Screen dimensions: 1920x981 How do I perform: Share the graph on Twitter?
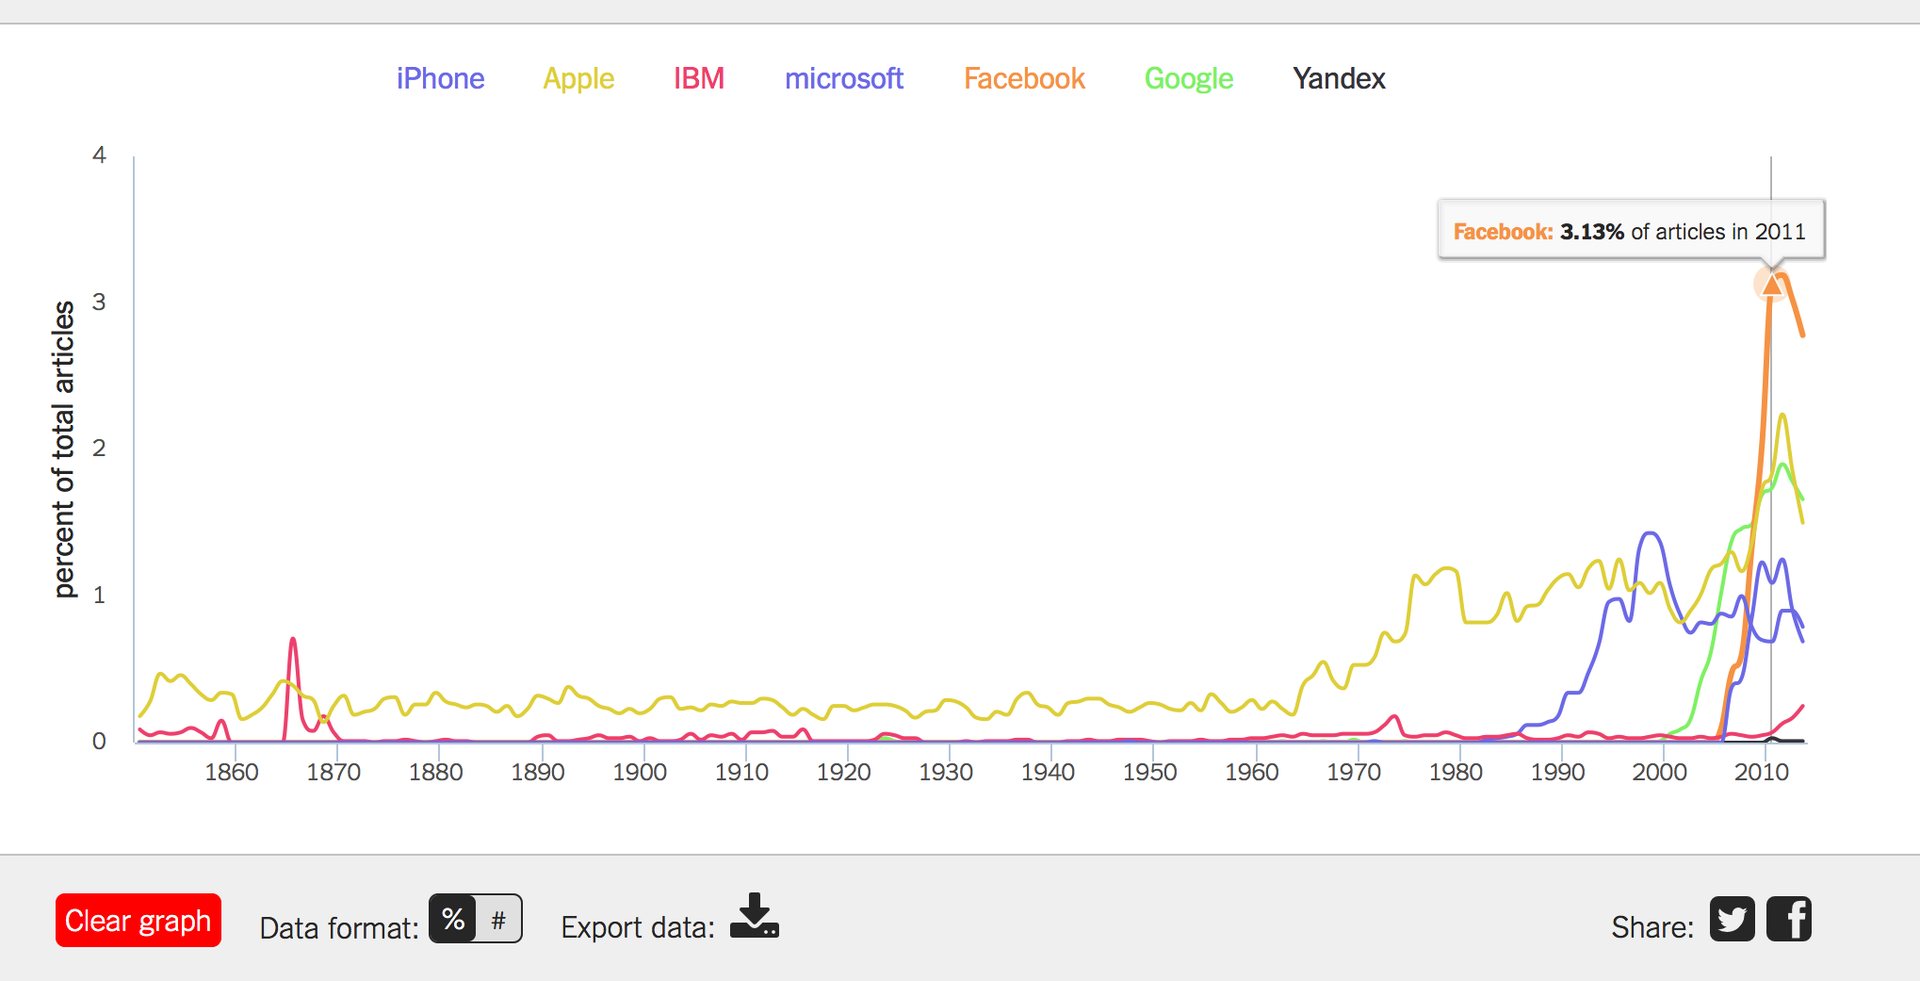click(1732, 919)
